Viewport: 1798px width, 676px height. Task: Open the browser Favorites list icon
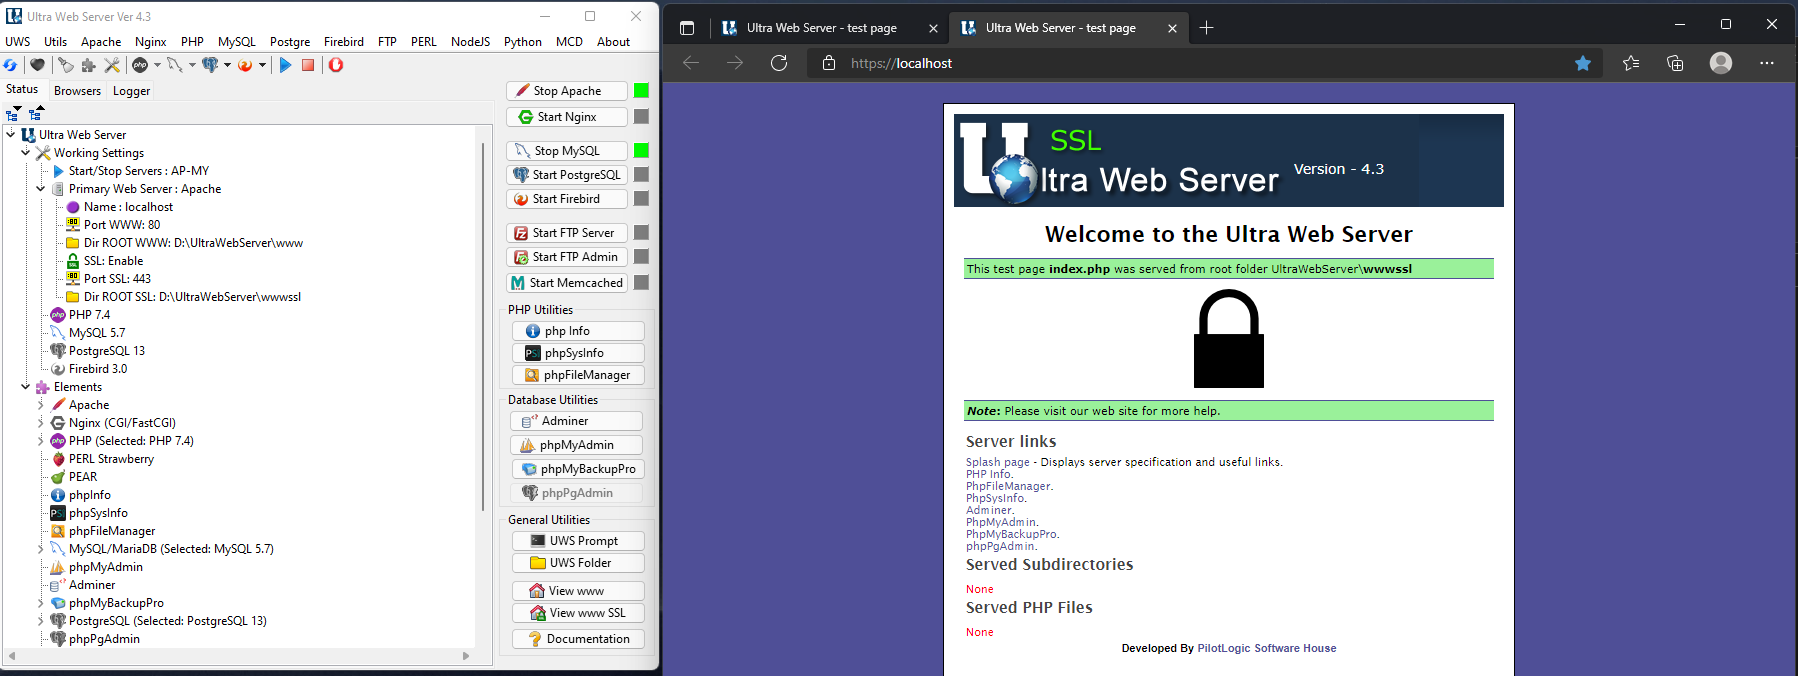[1631, 63]
